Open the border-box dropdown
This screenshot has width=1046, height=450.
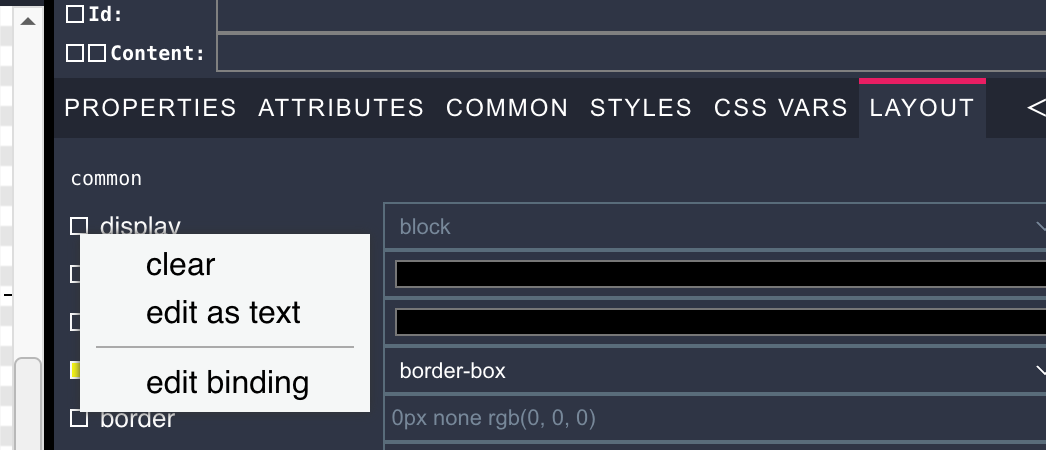(714, 371)
